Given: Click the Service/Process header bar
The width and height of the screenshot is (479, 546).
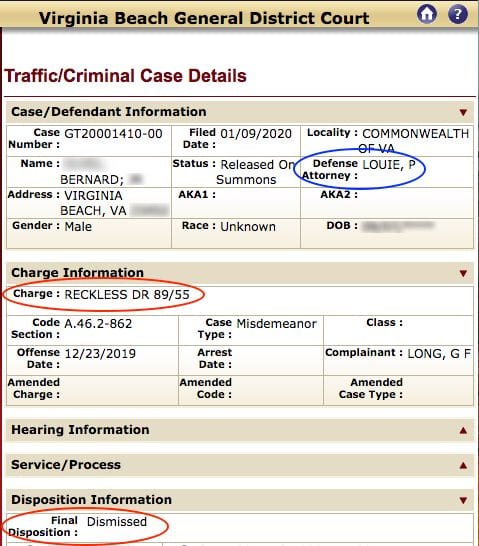Looking at the screenshot, I should coord(240,465).
